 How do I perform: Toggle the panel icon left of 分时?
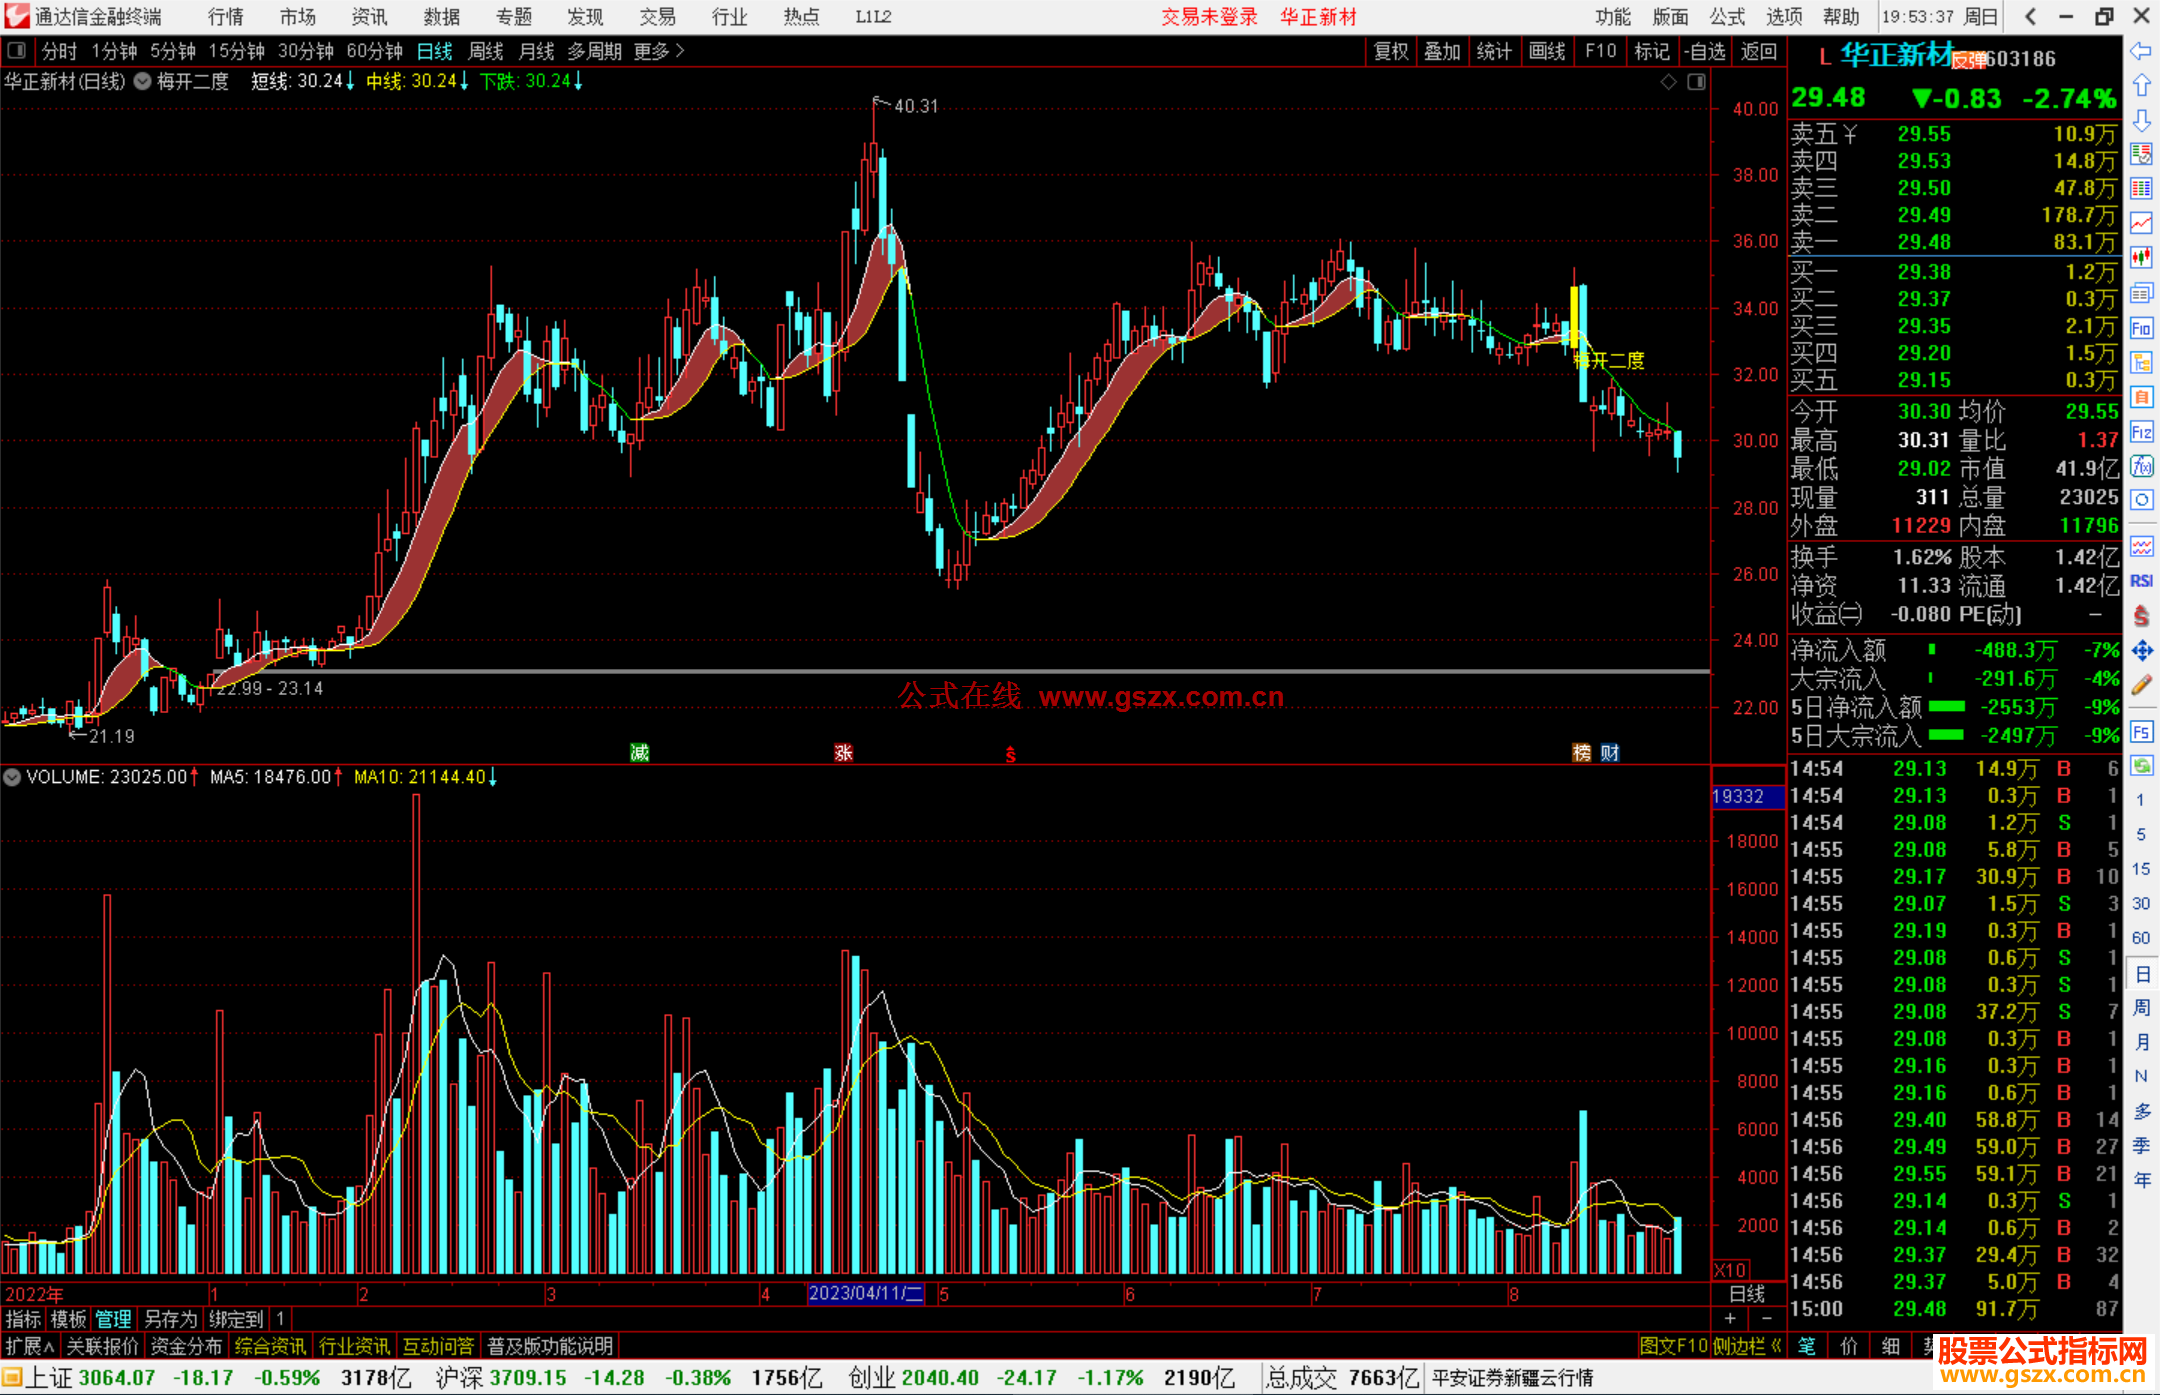(17, 50)
